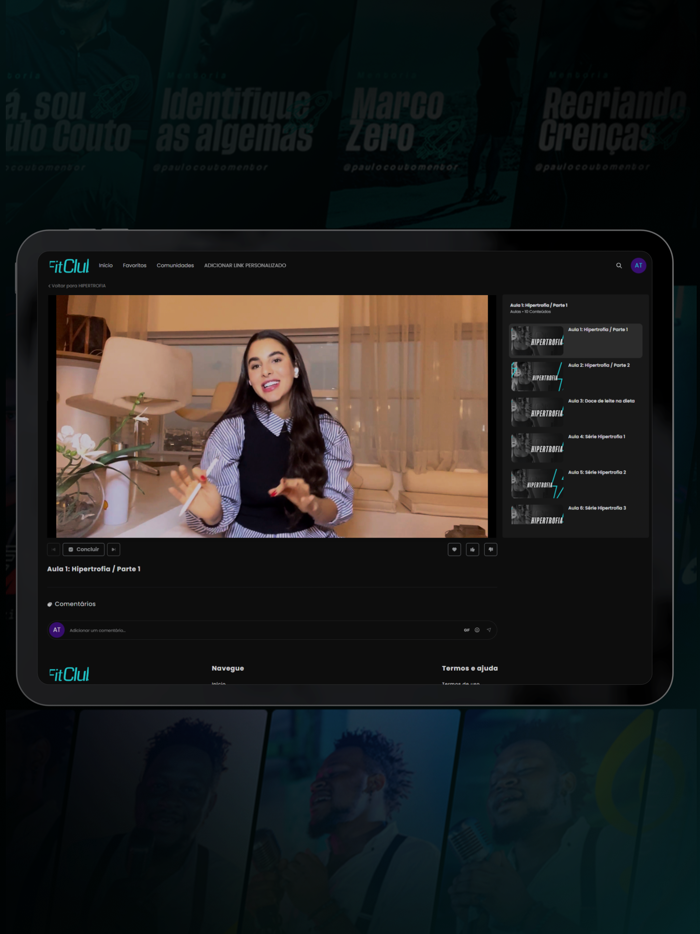The height and width of the screenshot is (934, 700).
Task: Click thumbnail of Aula 5 in playlist
Action: (x=537, y=484)
